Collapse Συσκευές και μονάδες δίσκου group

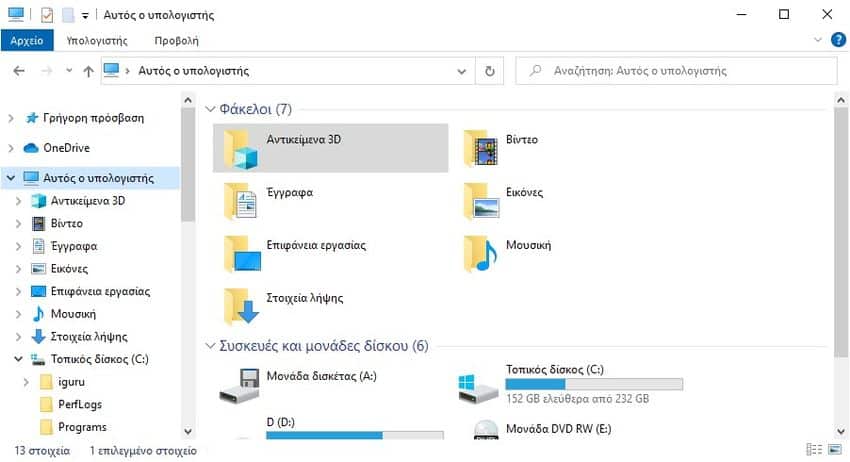click(210, 345)
